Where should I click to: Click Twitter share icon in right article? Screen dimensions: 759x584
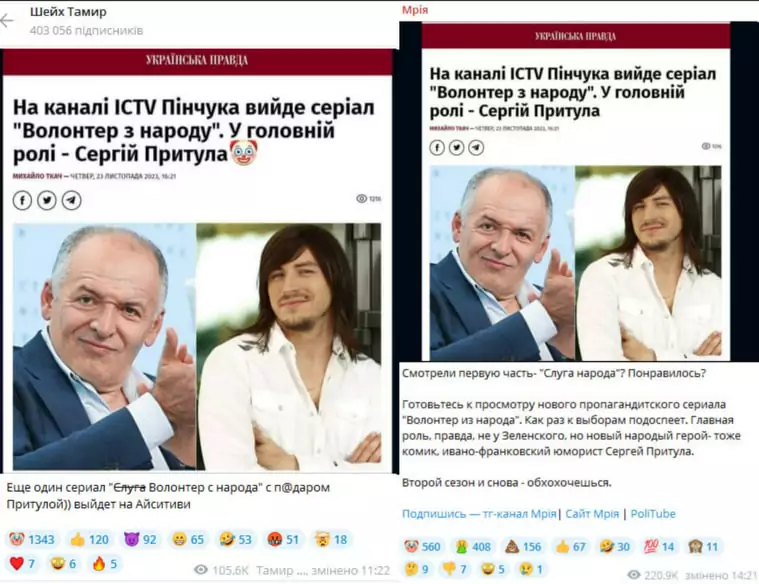[x=456, y=147]
